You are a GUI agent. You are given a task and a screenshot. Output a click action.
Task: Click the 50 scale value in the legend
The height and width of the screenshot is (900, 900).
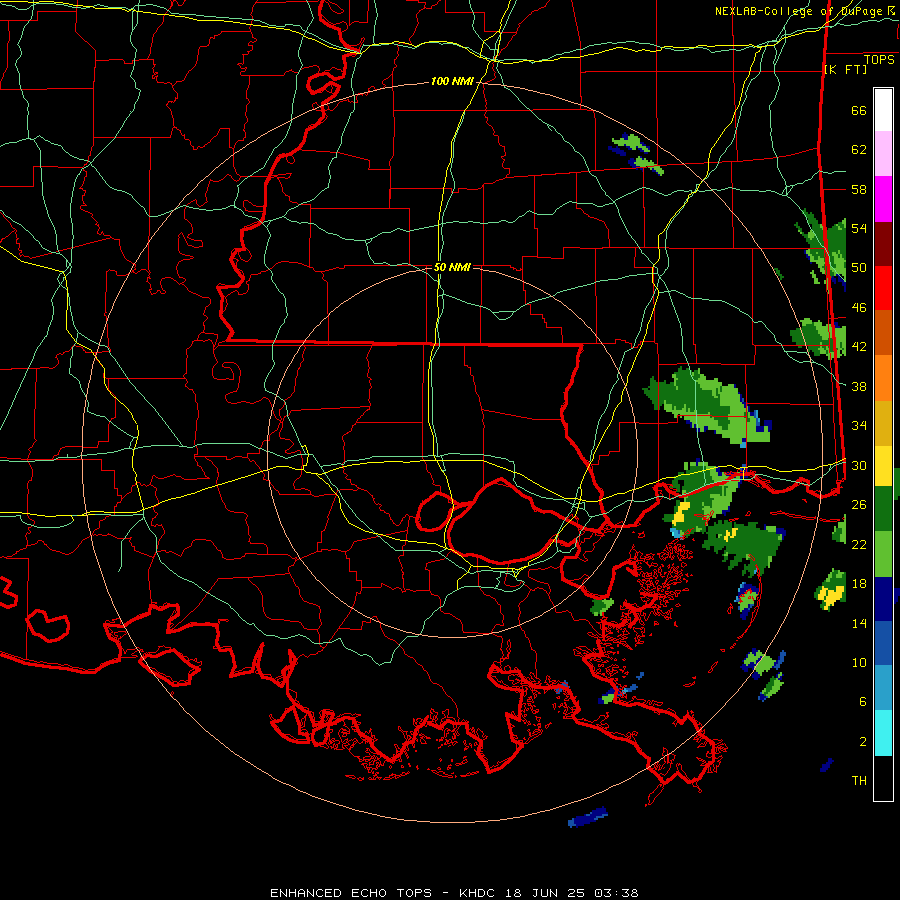pos(859,267)
